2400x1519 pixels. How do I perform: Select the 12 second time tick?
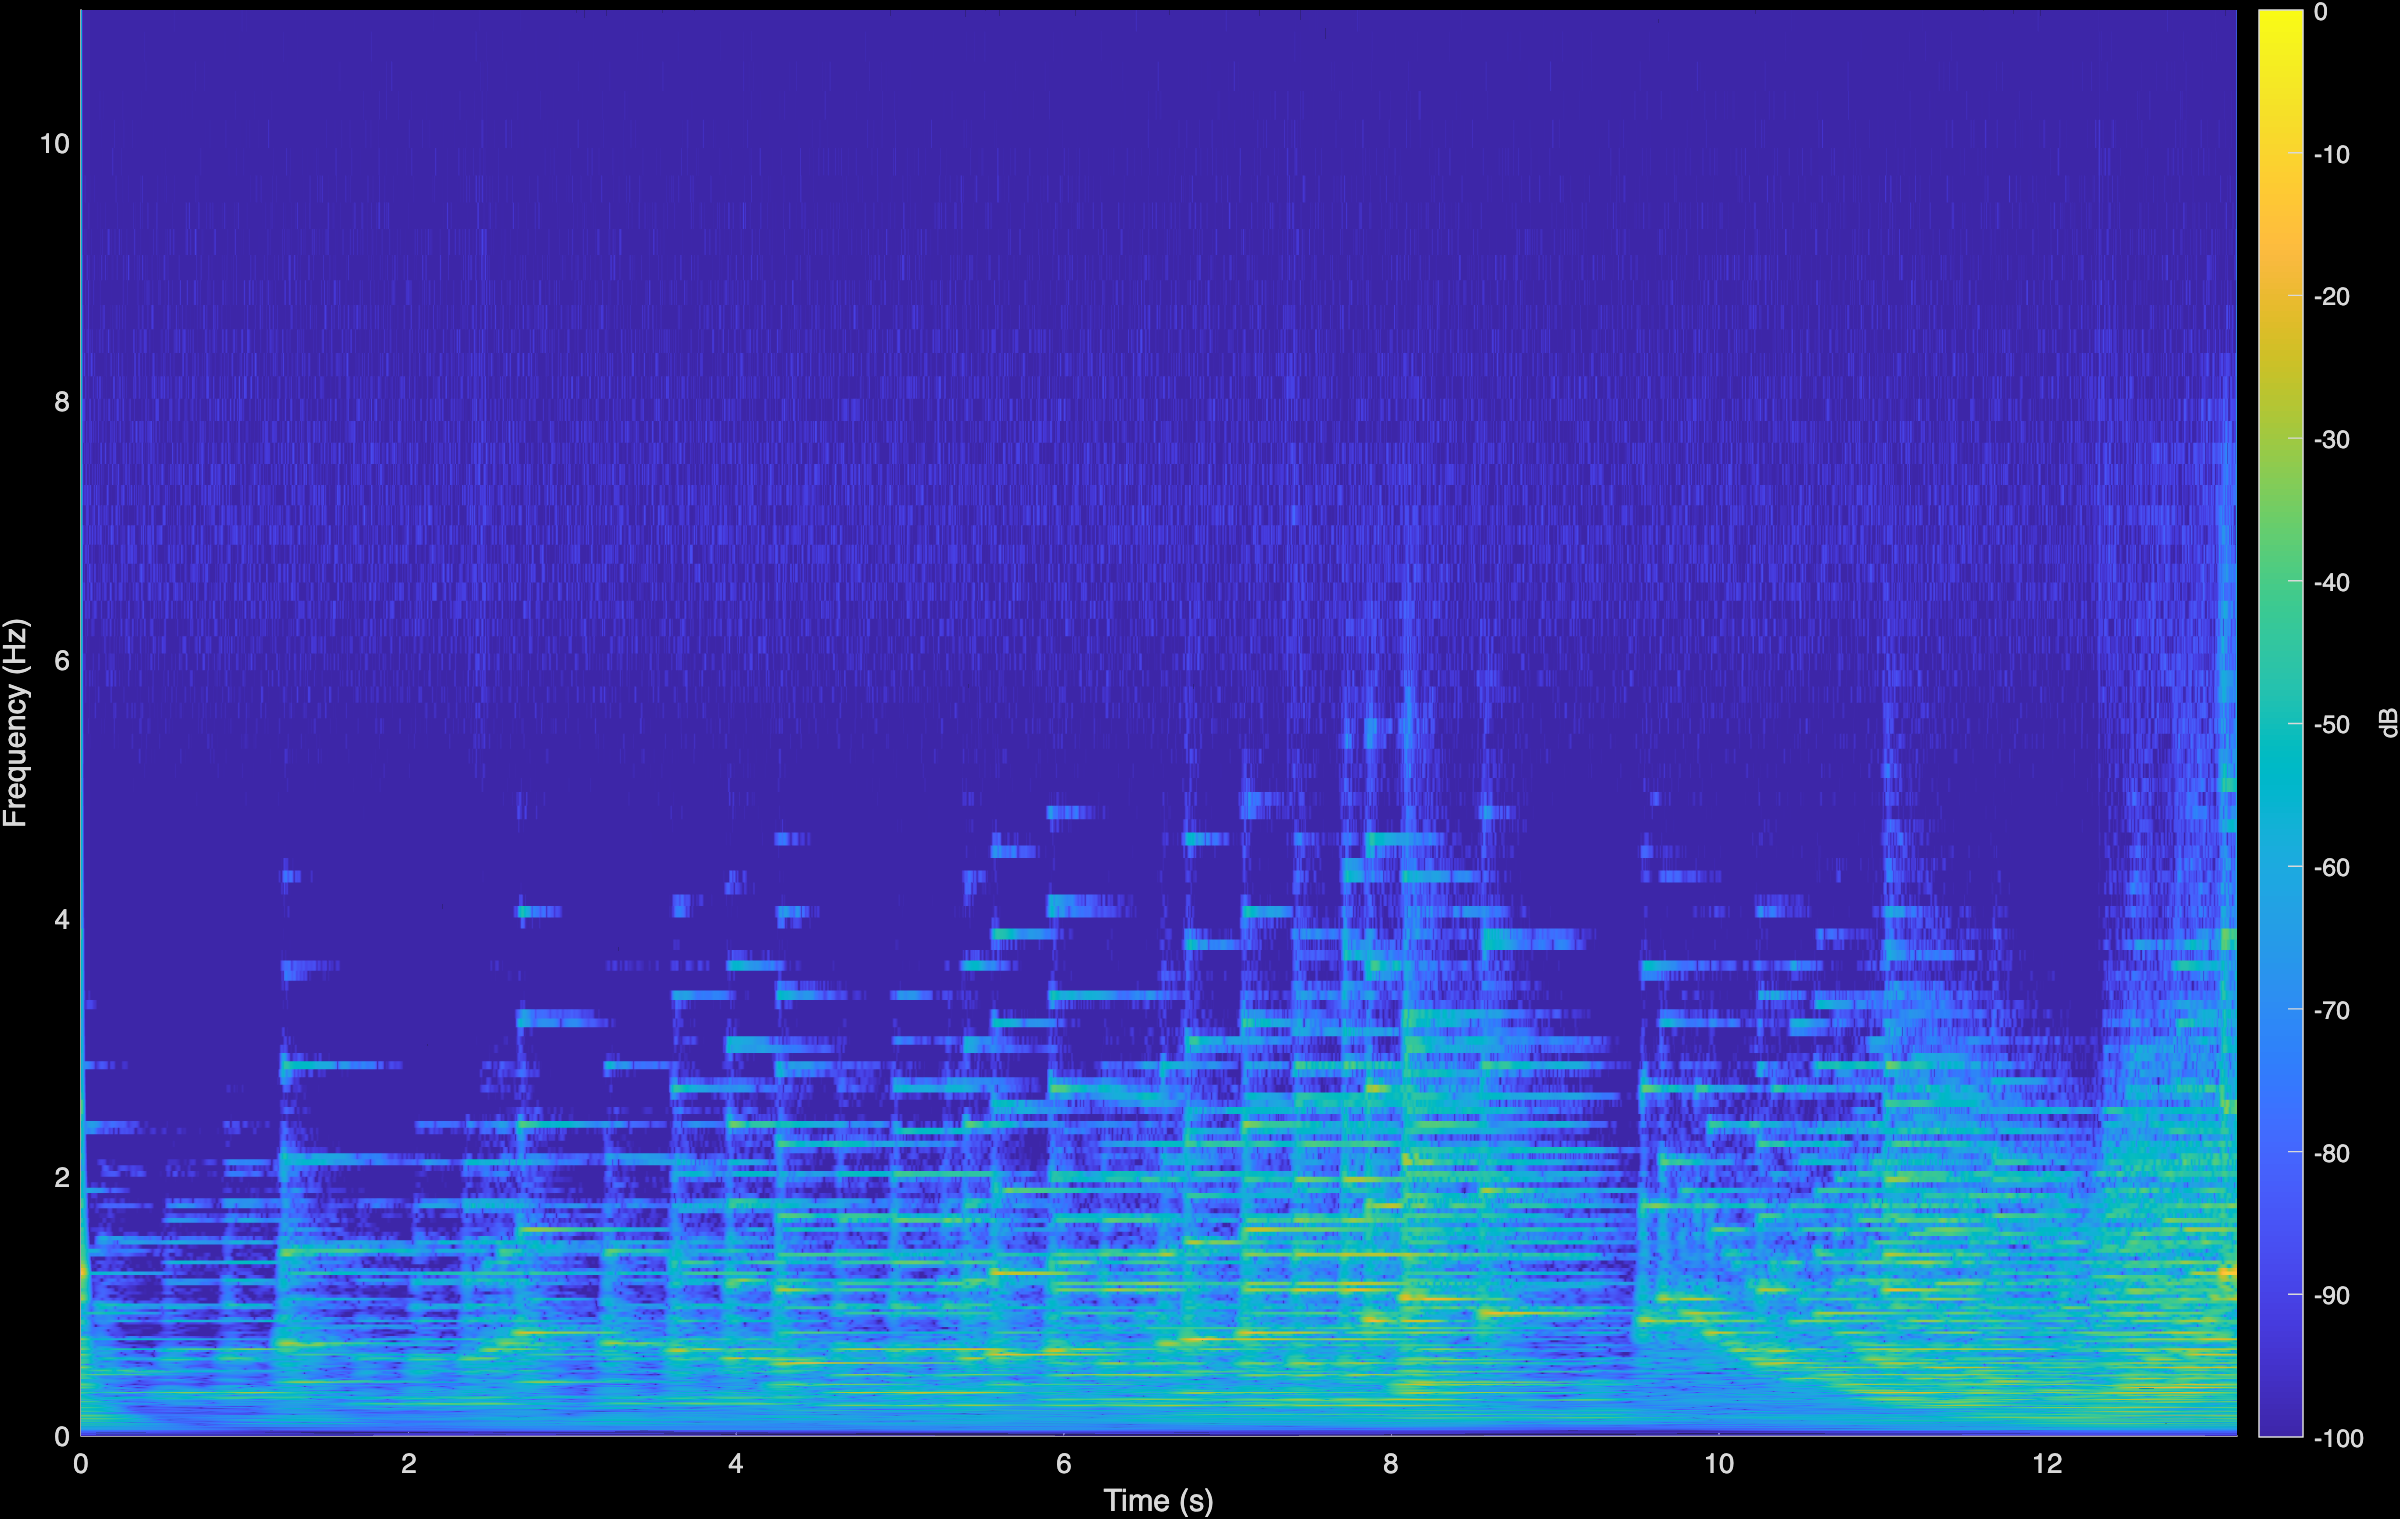coord(2047,1462)
